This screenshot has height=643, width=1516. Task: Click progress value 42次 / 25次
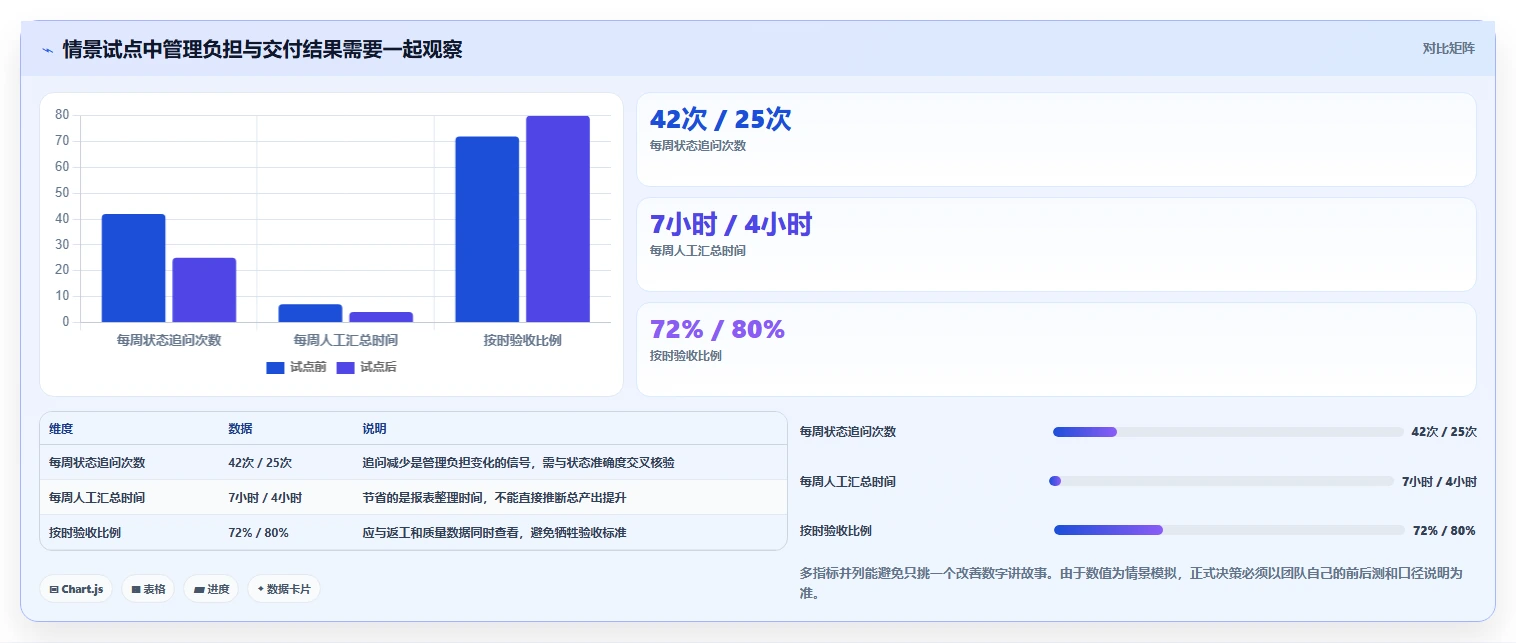1444,432
